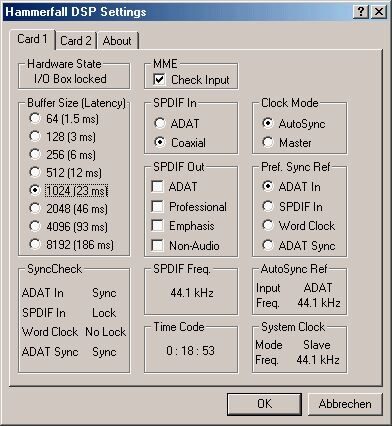This screenshot has width=392, height=426.
Task: Click the question mark help button
Action: pyautogui.click(x=361, y=12)
